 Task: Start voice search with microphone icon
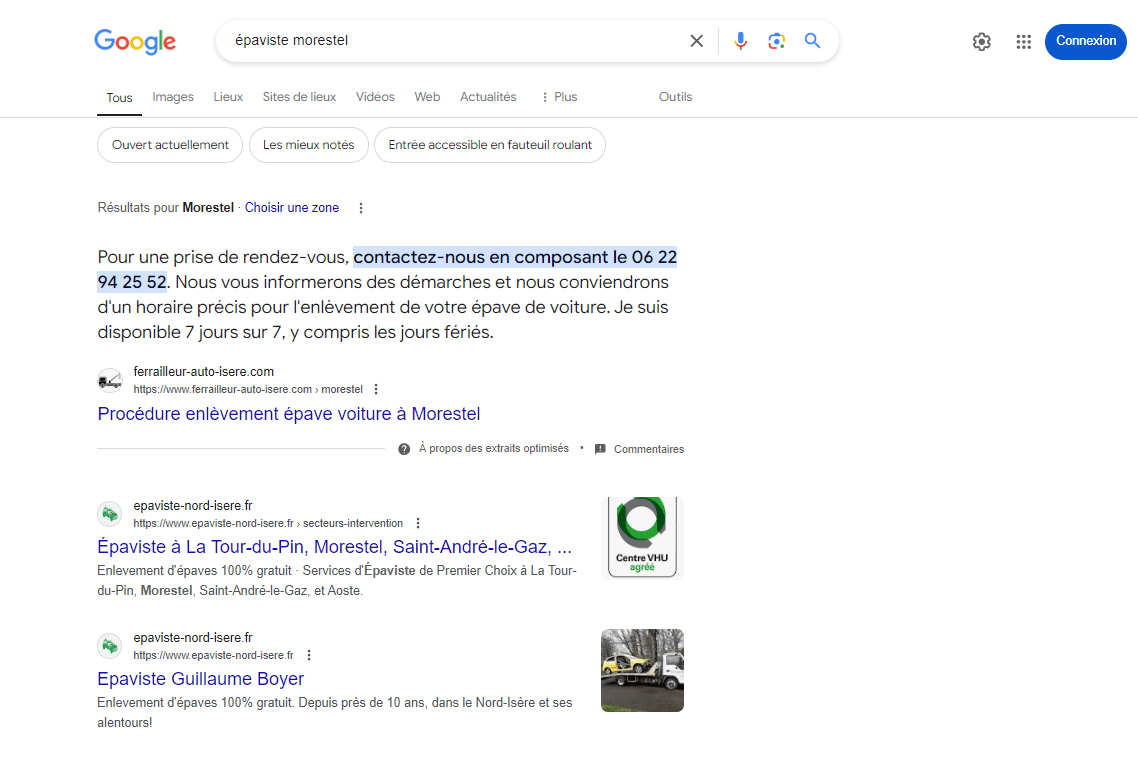(740, 41)
